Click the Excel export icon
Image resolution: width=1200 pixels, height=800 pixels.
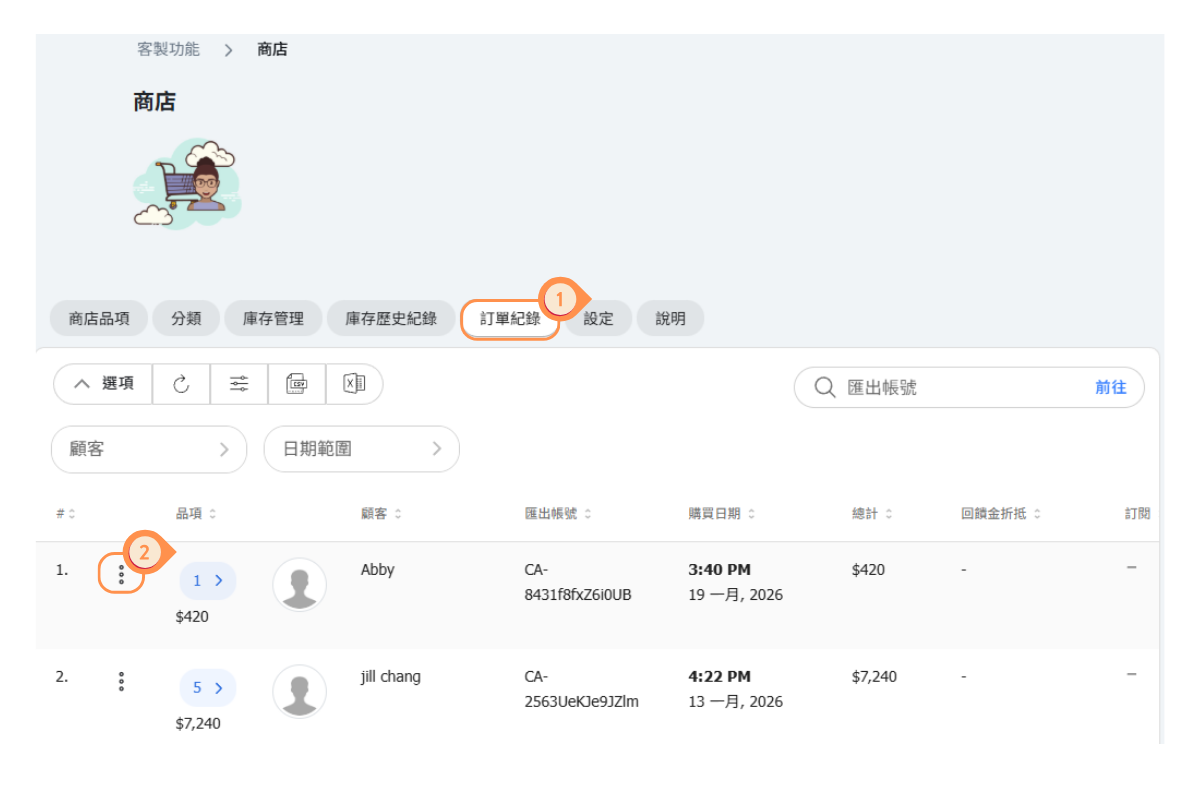click(x=354, y=384)
